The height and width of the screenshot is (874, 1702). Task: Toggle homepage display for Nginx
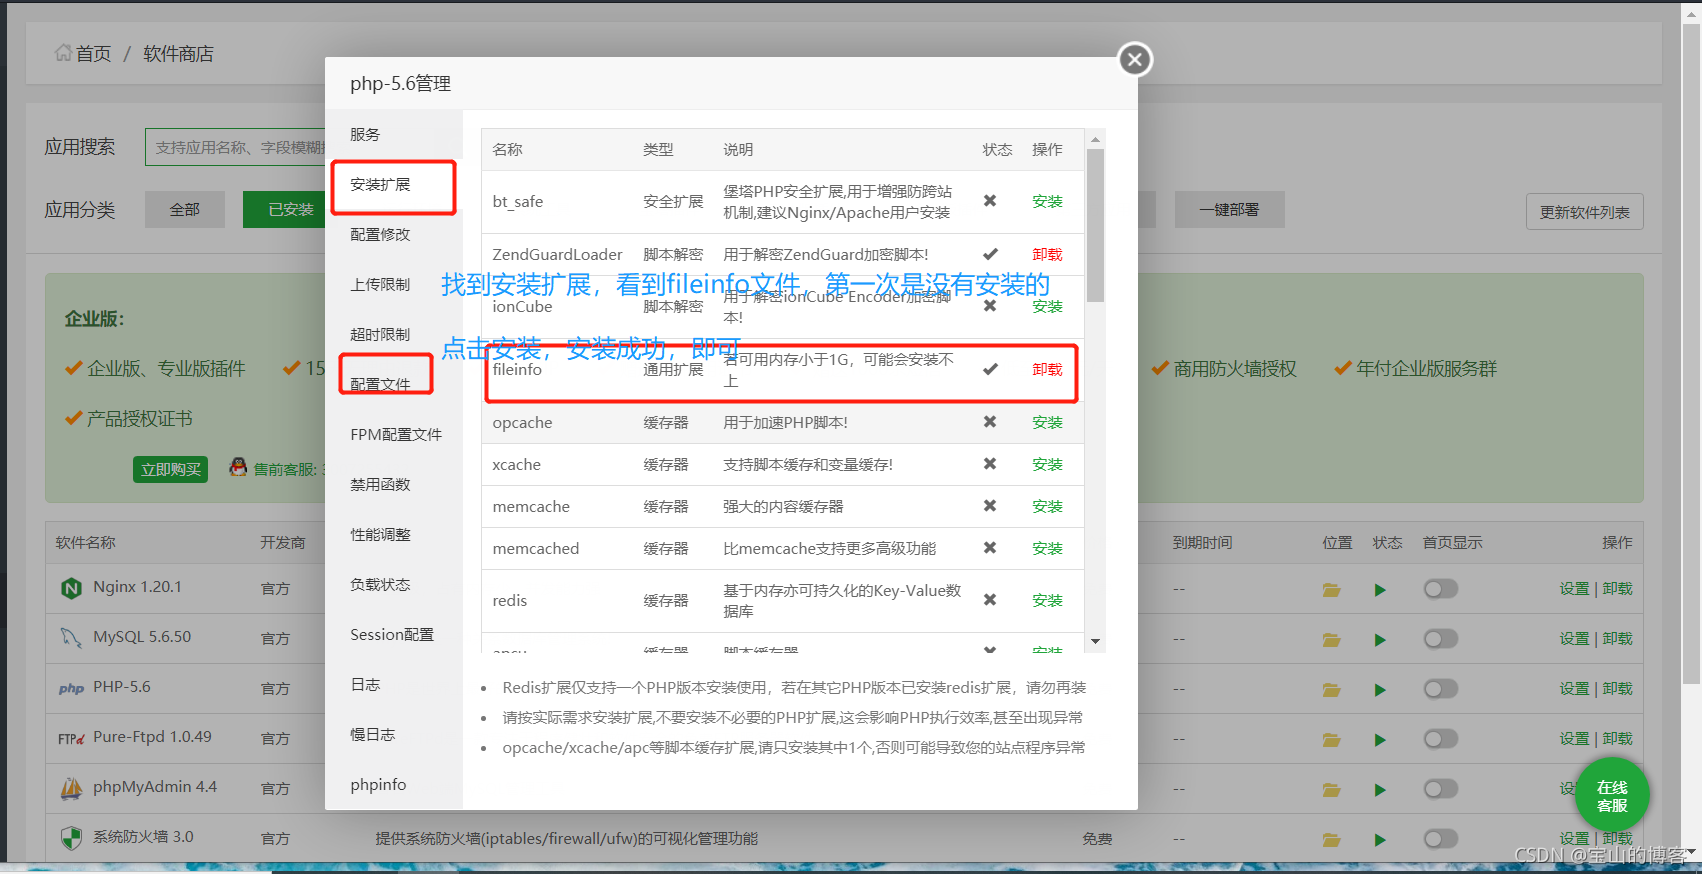click(x=1440, y=589)
